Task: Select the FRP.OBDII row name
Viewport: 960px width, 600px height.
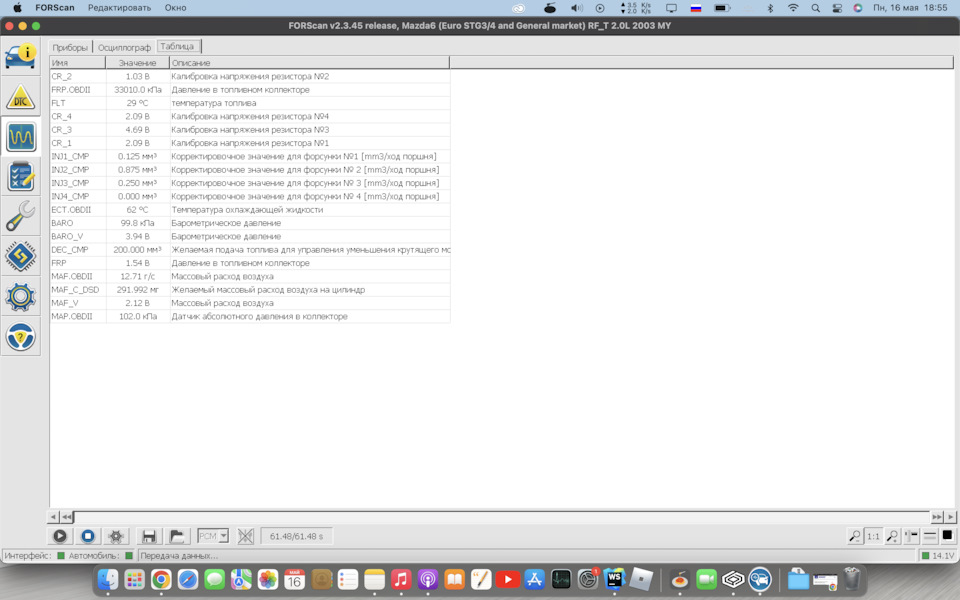Action: (70, 90)
